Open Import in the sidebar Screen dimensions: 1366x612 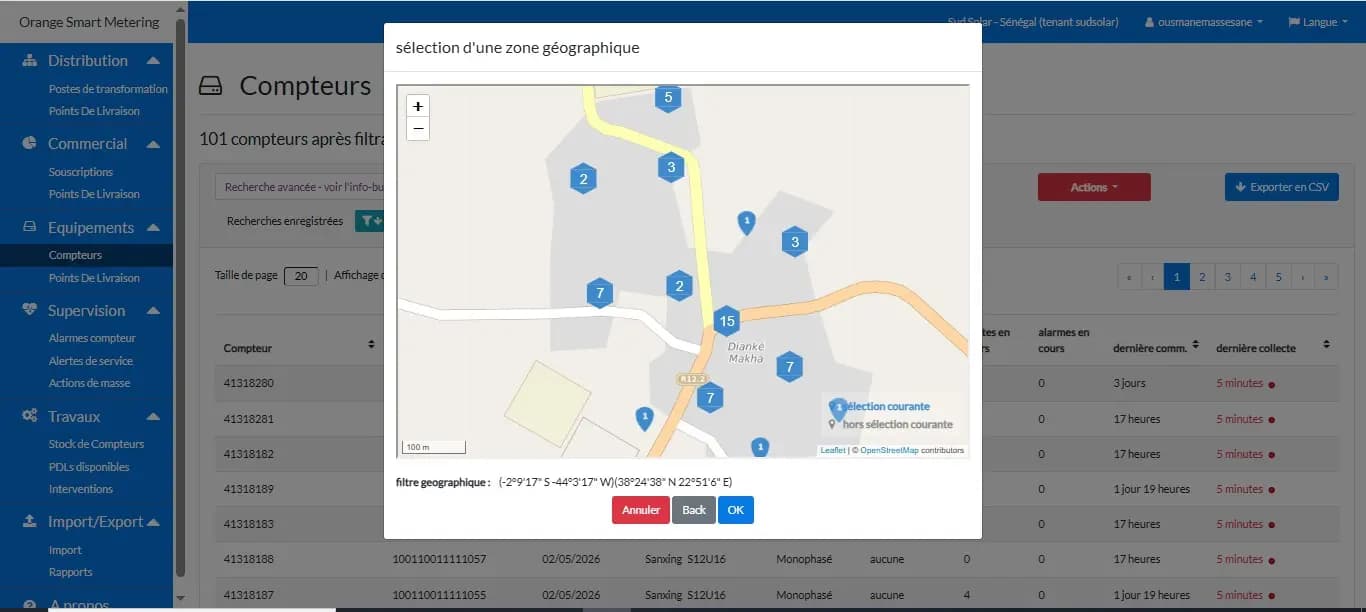pyautogui.click(x=65, y=550)
